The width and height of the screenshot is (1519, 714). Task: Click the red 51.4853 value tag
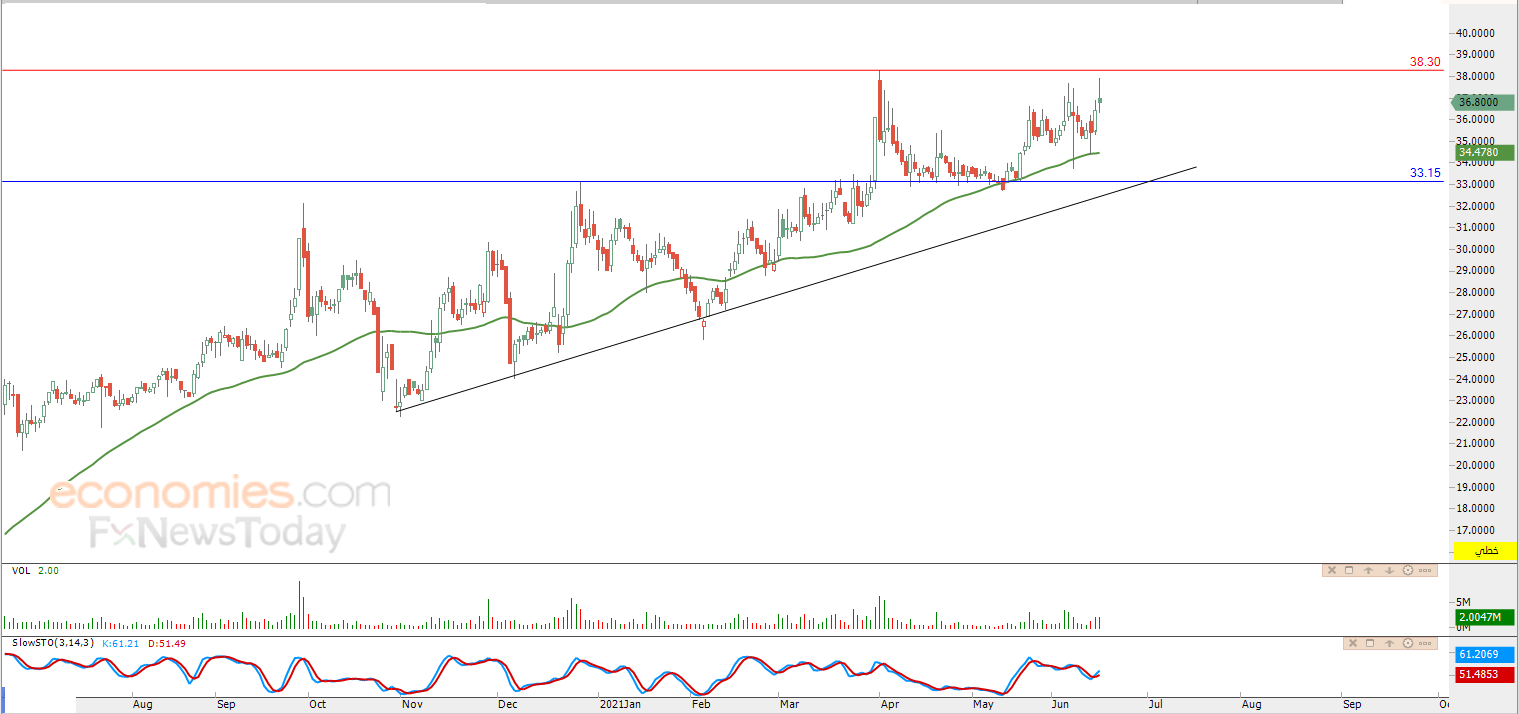click(x=1486, y=675)
